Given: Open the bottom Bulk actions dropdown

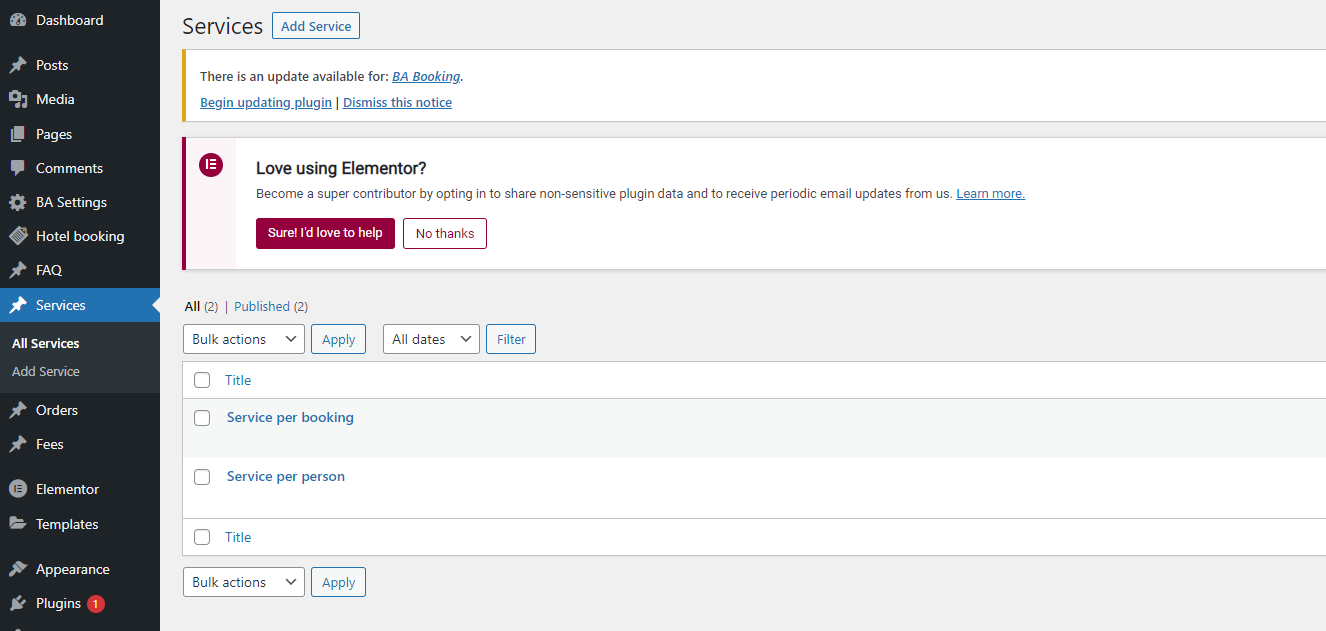Looking at the screenshot, I should pyautogui.click(x=243, y=582).
